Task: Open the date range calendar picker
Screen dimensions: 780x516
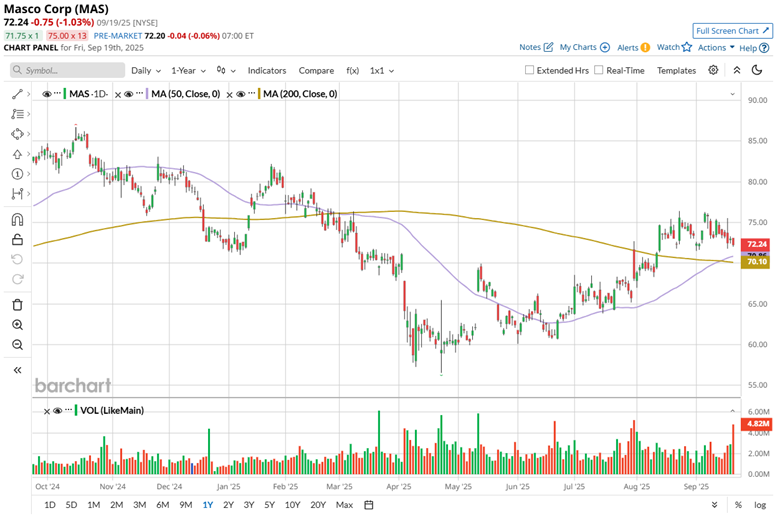Action: click(x=369, y=505)
